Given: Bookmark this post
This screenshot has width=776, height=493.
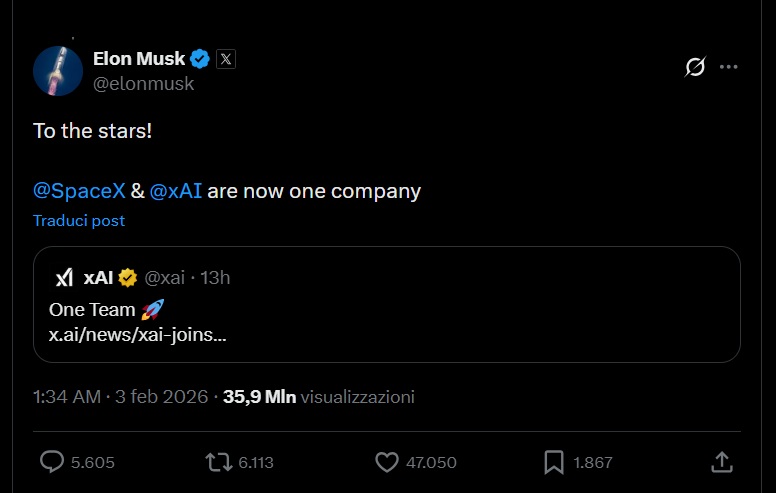Looking at the screenshot, I should (554, 462).
